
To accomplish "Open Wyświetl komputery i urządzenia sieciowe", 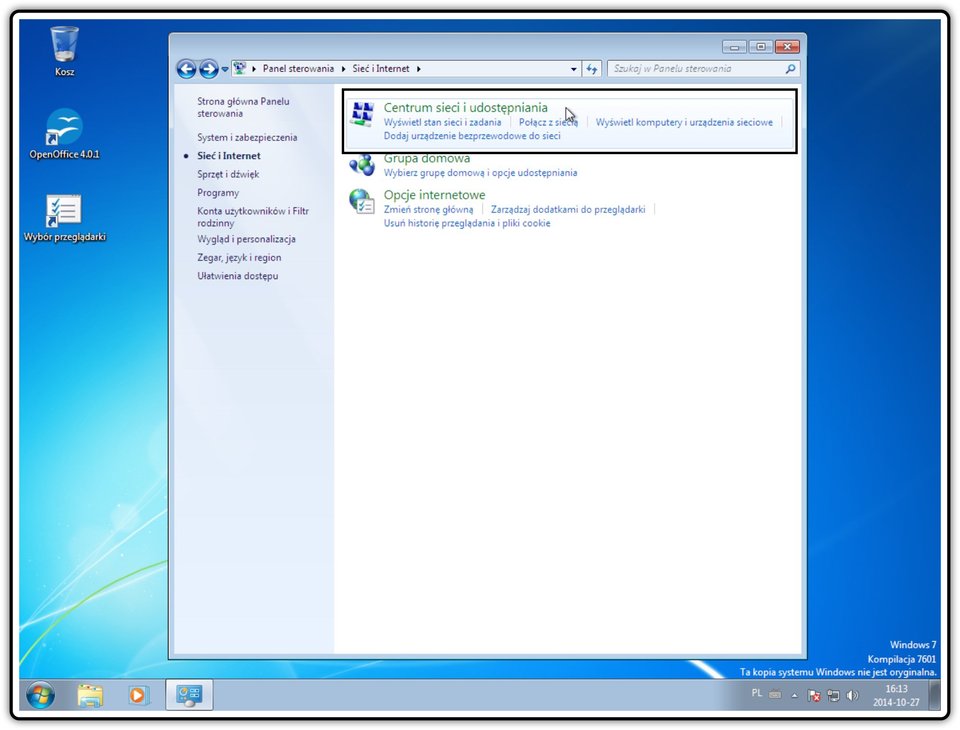I will [x=684, y=122].
